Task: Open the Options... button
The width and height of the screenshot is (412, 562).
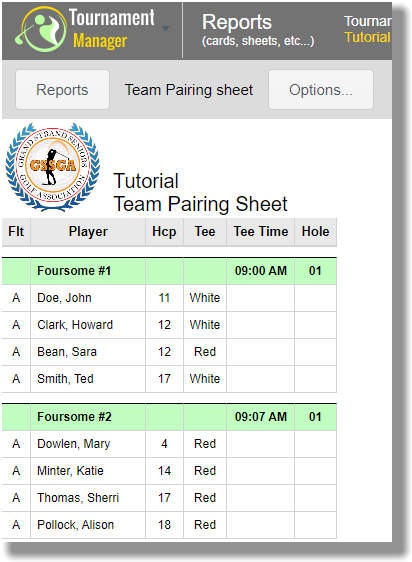Action: [x=321, y=90]
